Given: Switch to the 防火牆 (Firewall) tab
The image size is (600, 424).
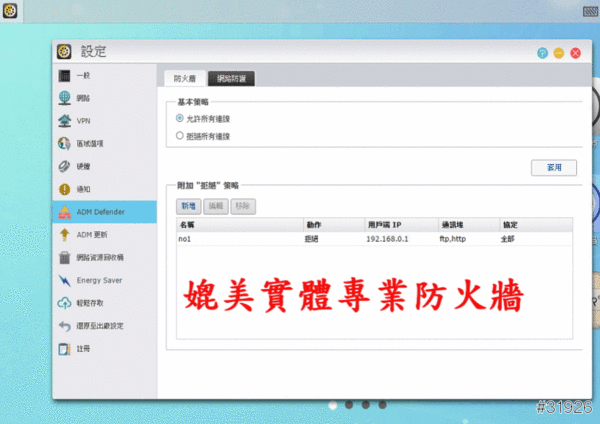Looking at the screenshot, I should coord(185,77).
